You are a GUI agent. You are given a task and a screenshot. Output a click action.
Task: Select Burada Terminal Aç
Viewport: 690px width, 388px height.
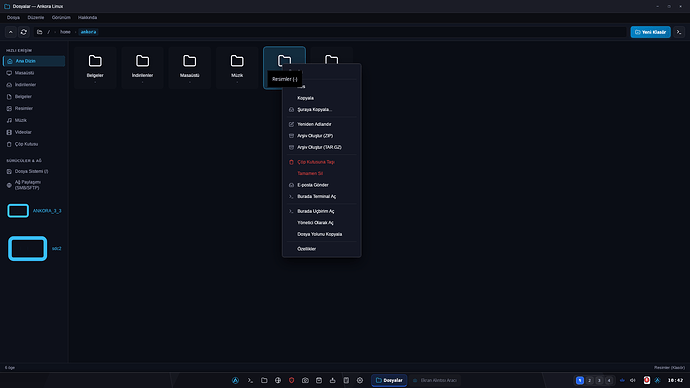coord(322,197)
